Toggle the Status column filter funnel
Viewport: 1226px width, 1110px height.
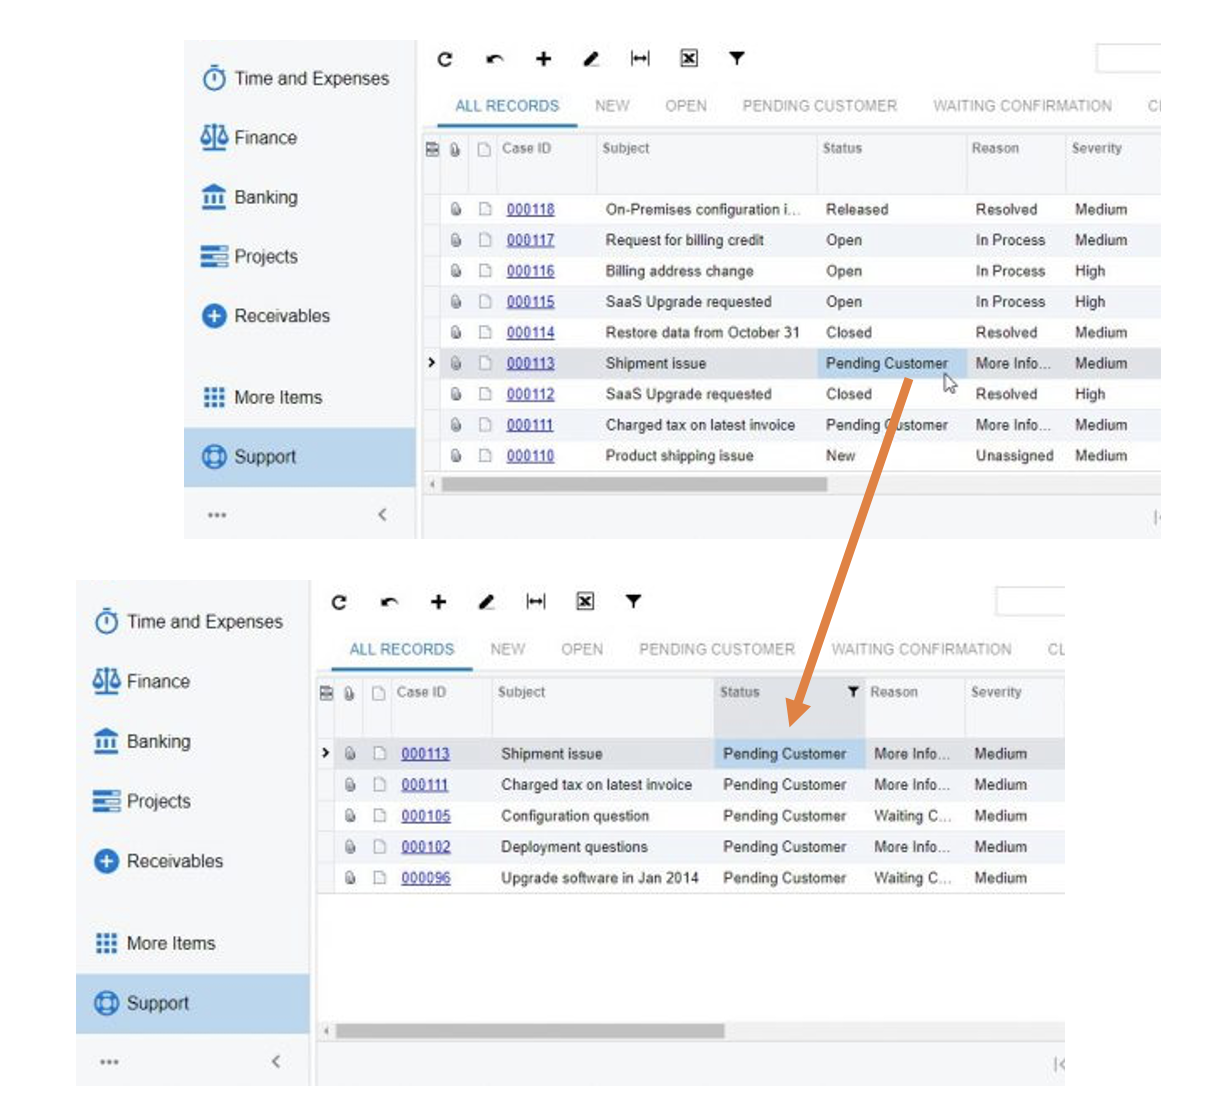[852, 691]
